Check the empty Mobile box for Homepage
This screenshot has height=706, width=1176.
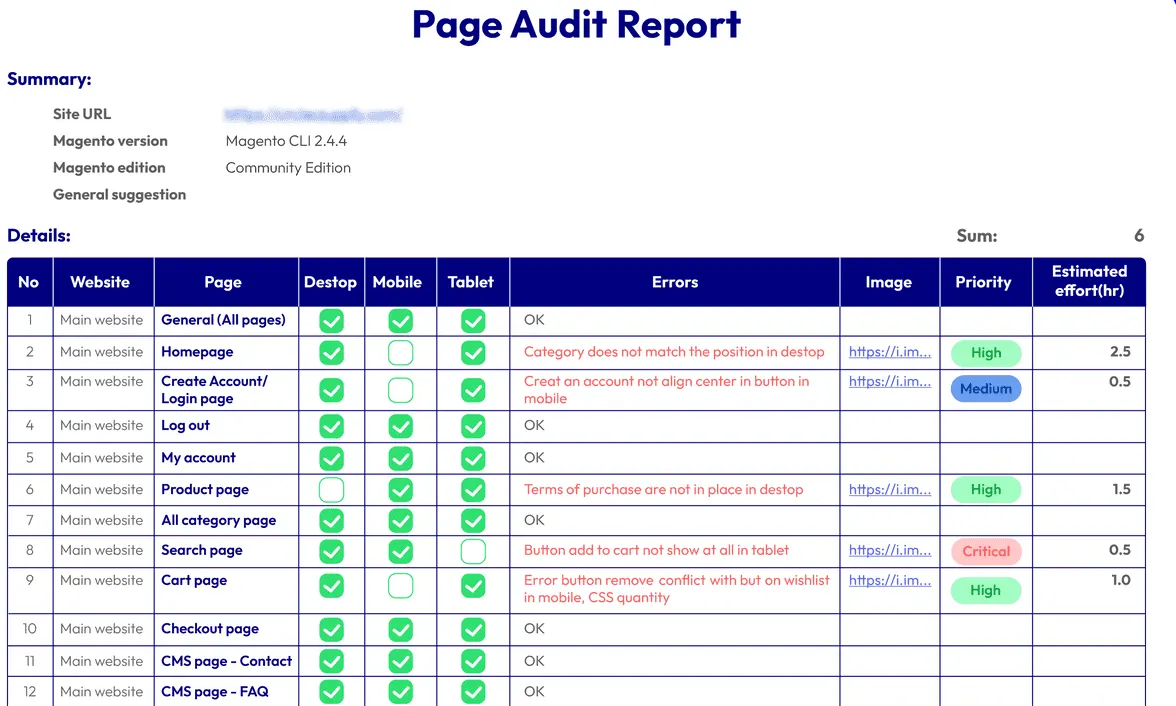click(400, 353)
